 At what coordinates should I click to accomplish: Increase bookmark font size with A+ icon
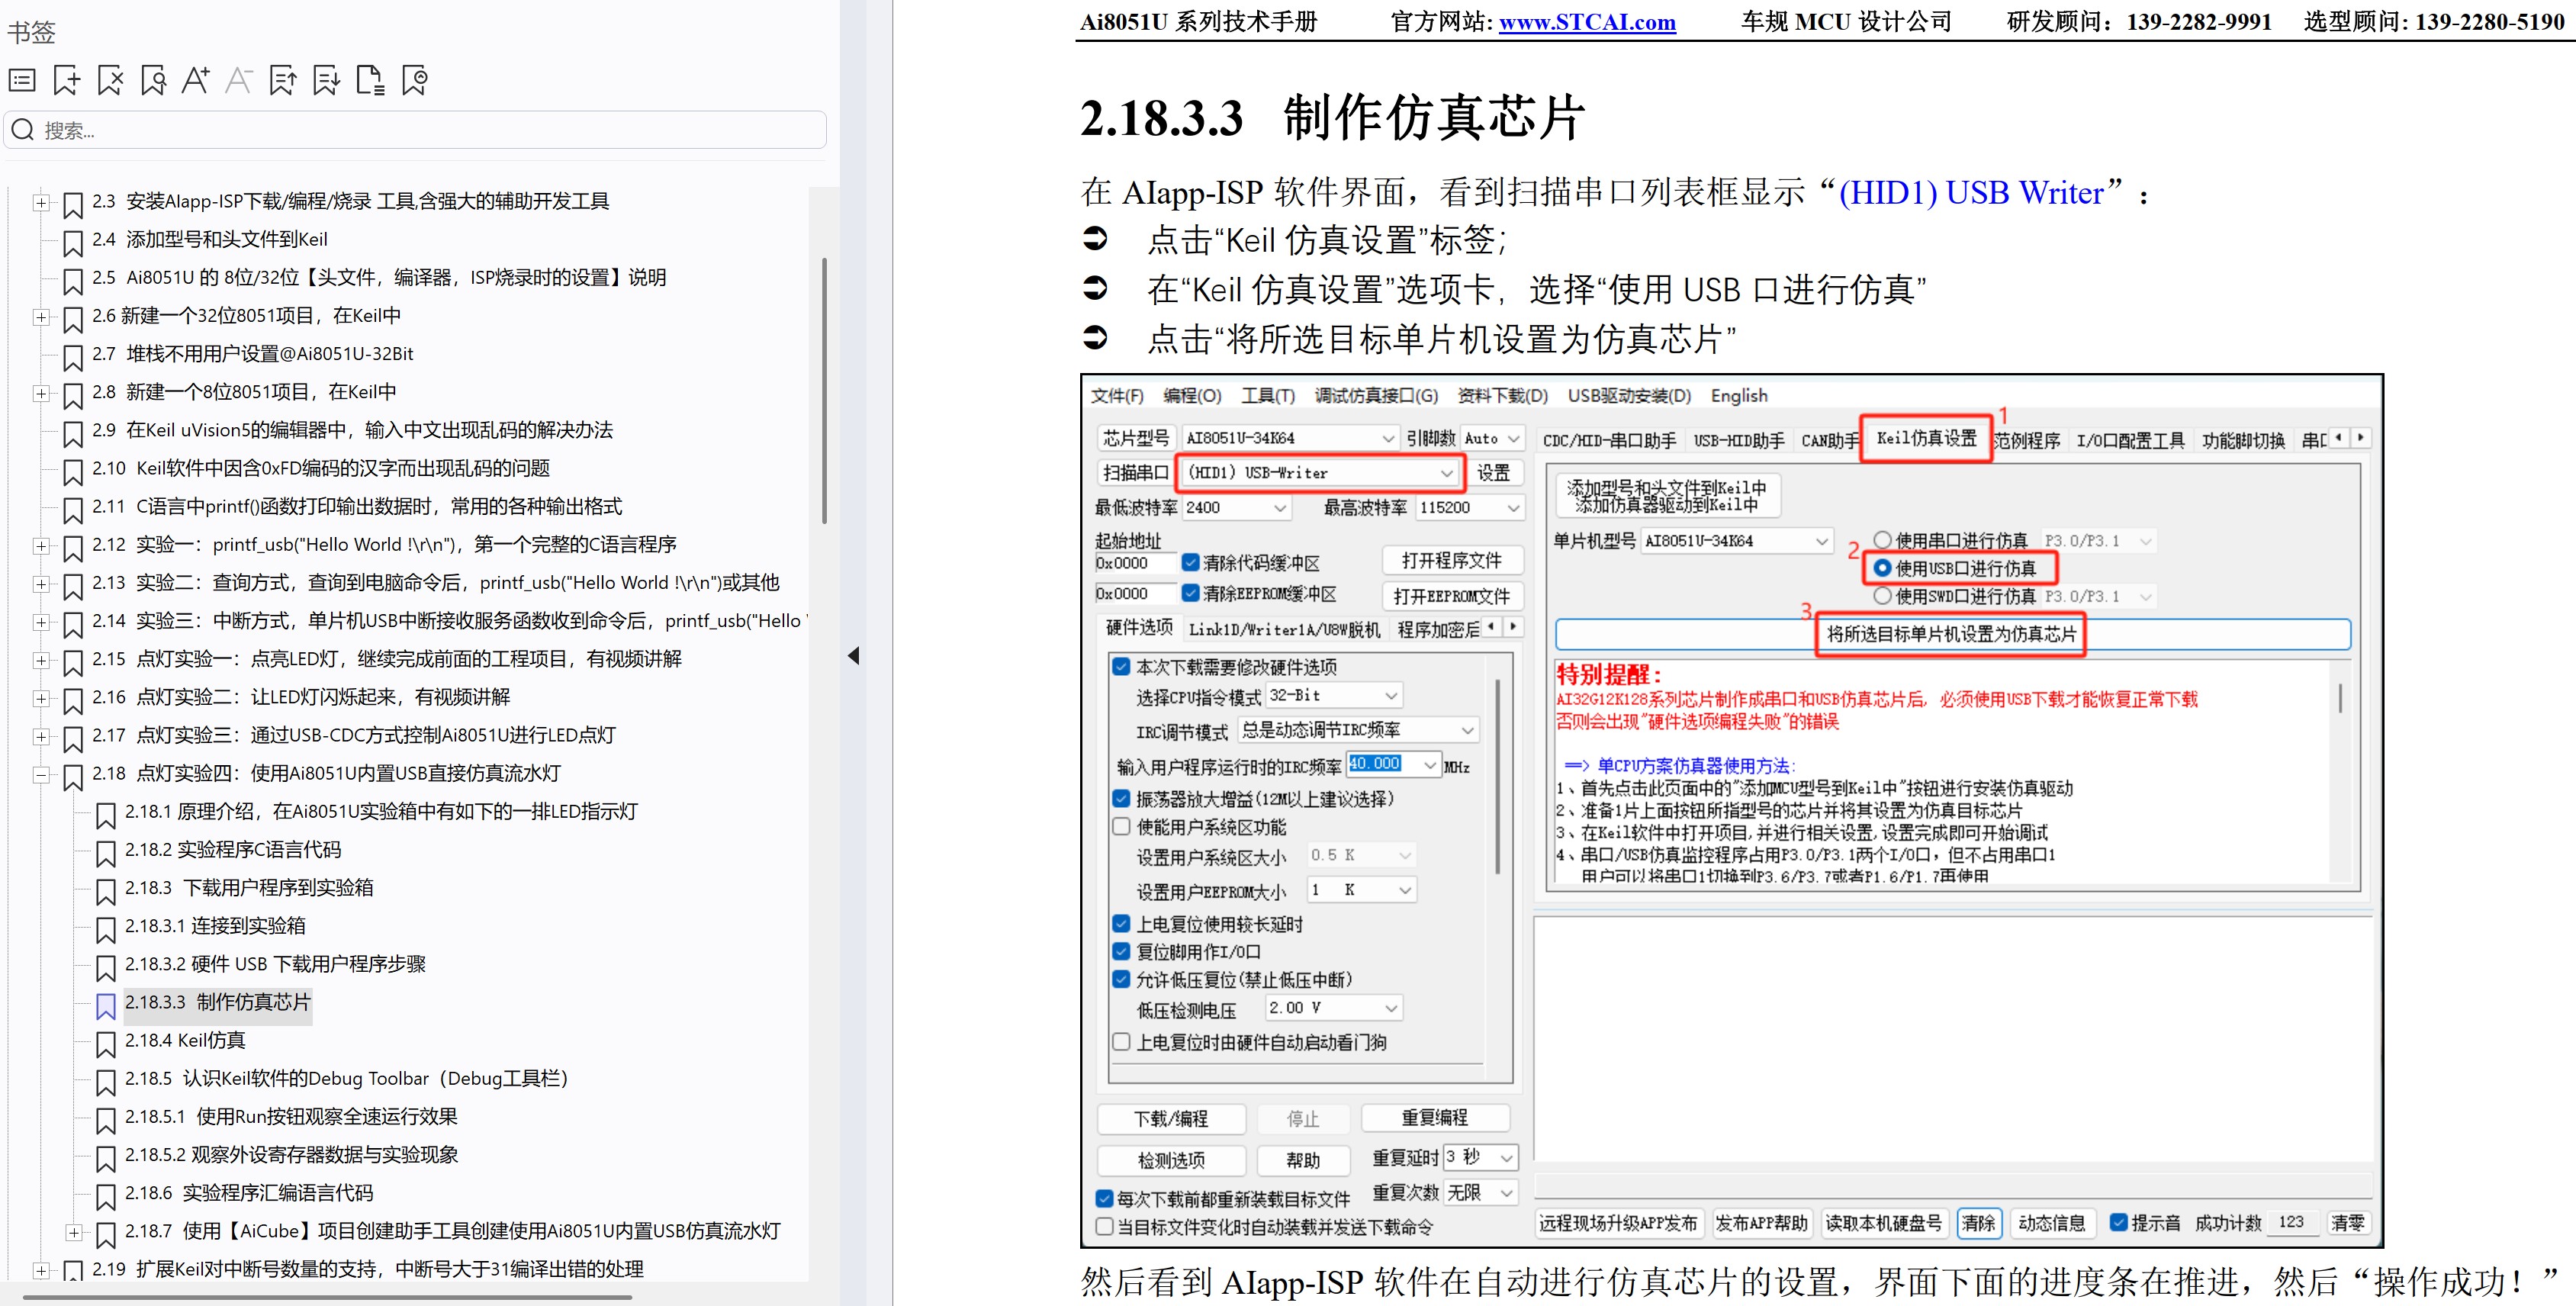click(196, 80)
